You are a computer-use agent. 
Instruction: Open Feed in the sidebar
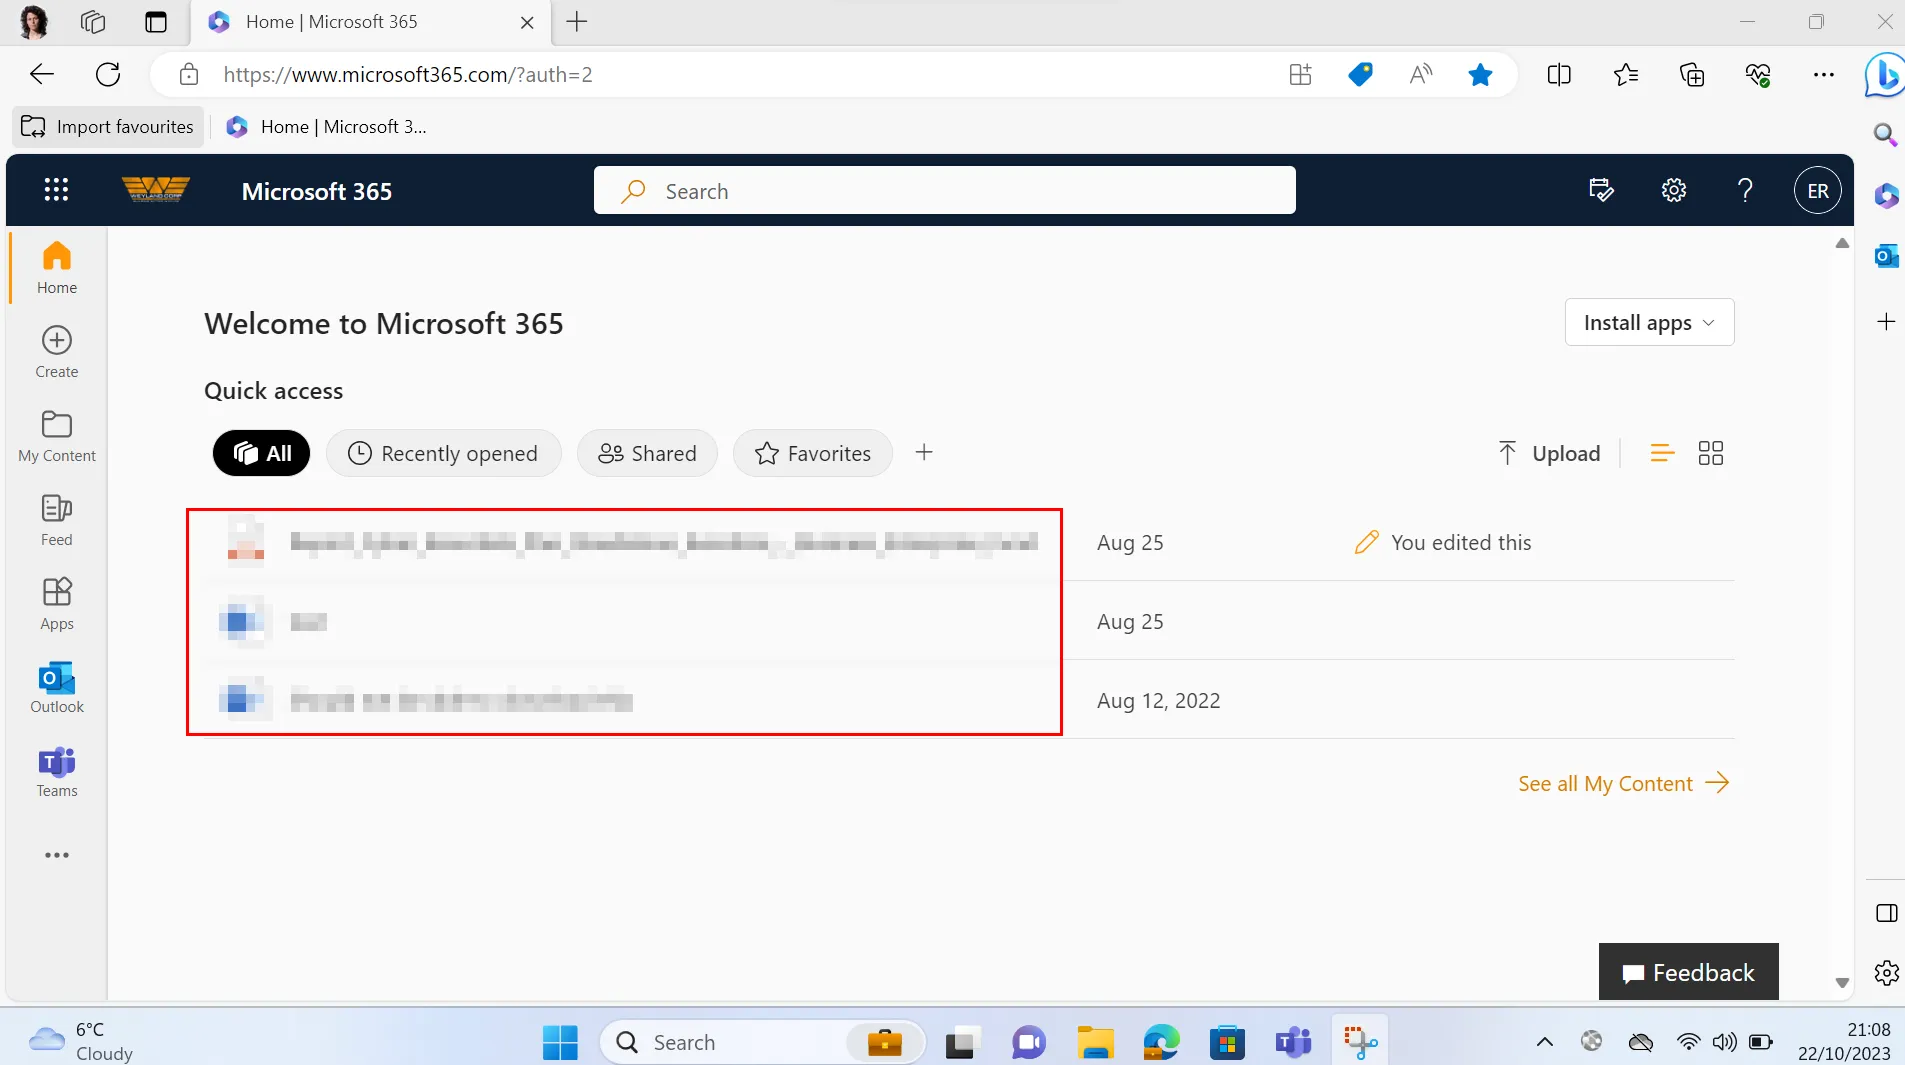click(x=57, y=519)
